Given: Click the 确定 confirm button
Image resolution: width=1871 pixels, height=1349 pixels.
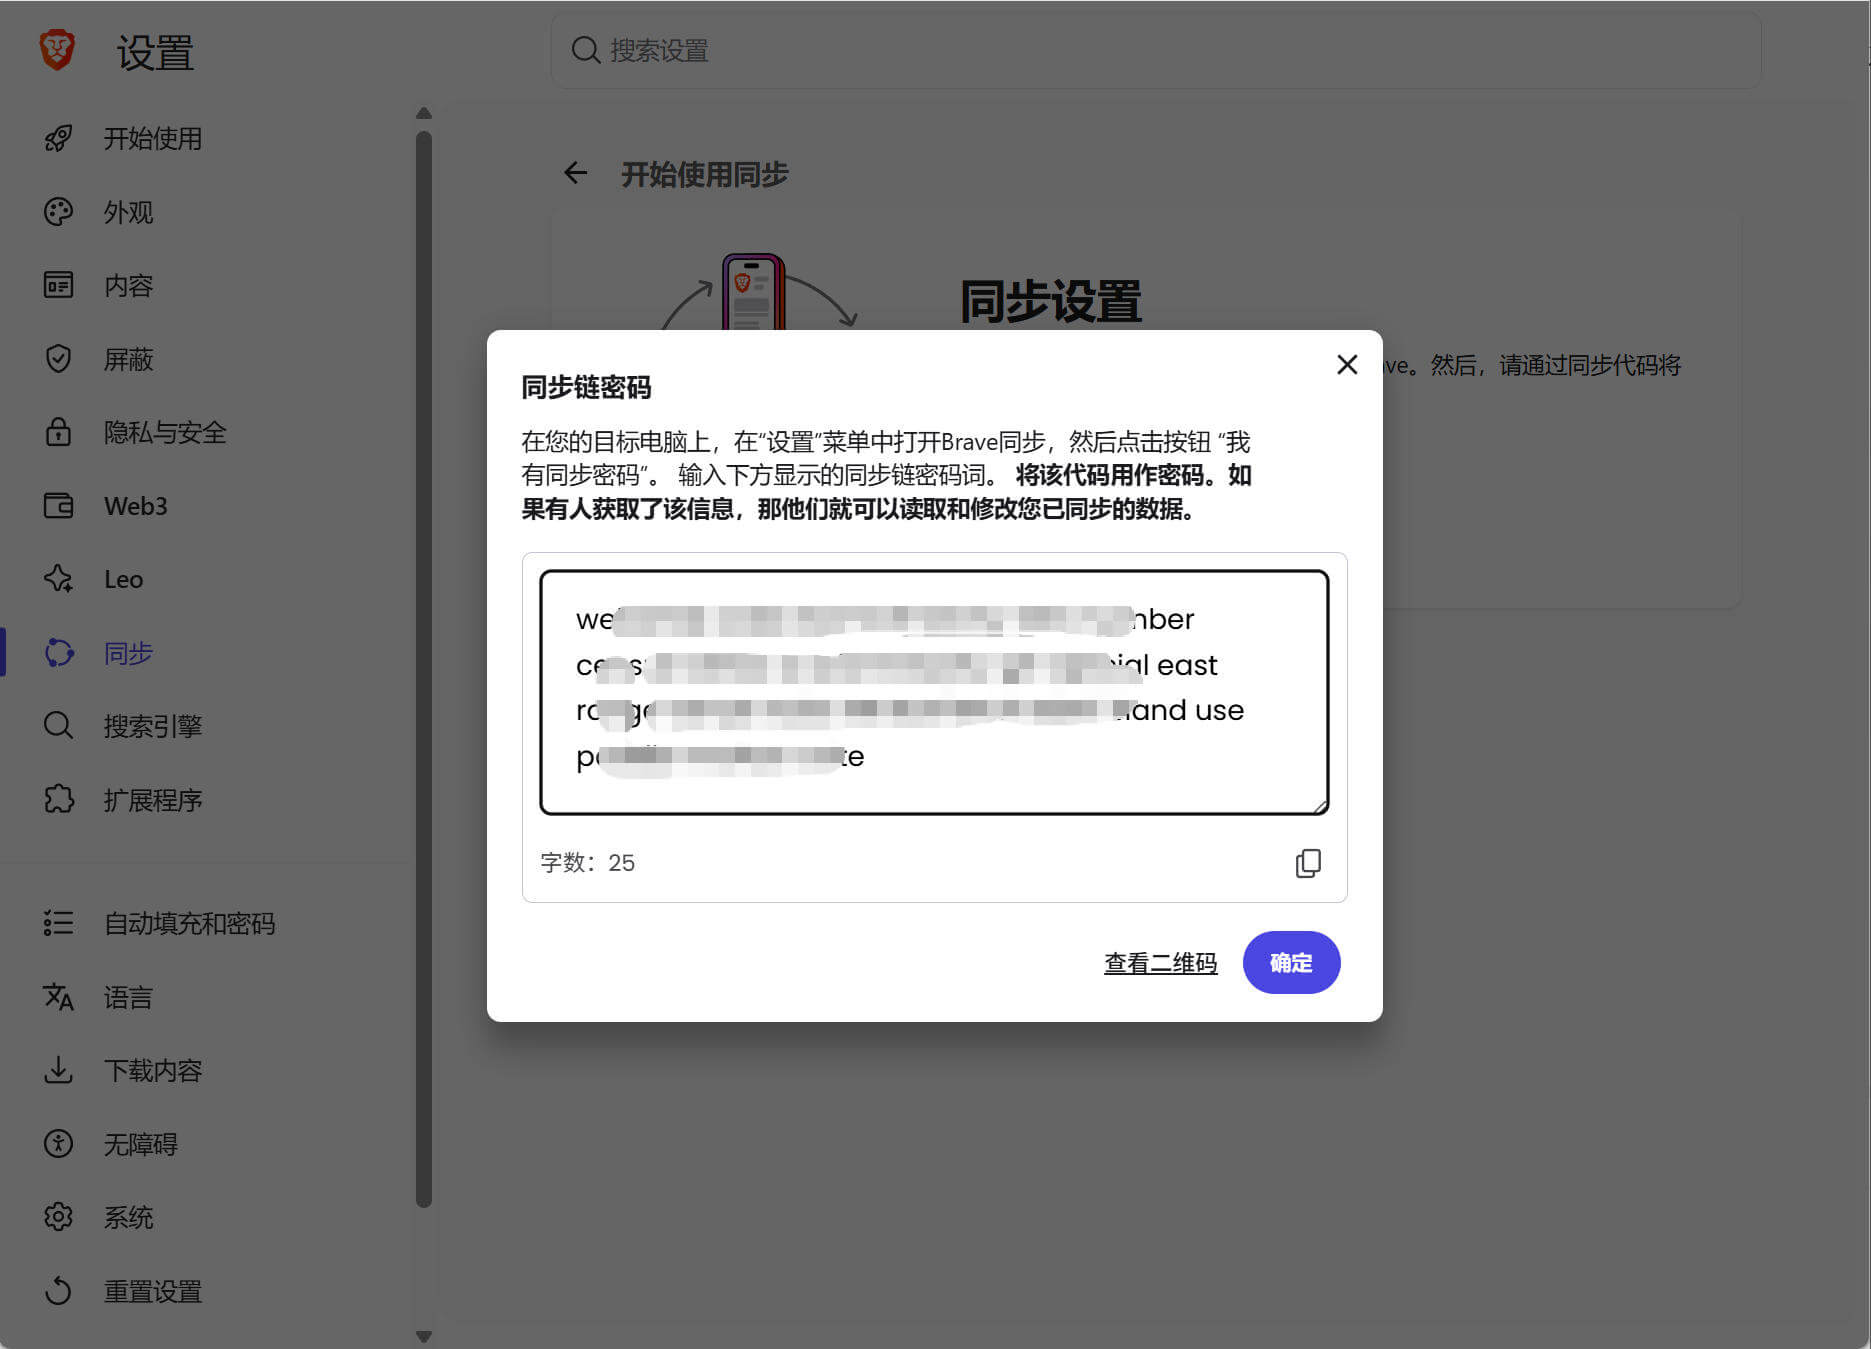Looking at the screenshot, I should [1291, 962].
